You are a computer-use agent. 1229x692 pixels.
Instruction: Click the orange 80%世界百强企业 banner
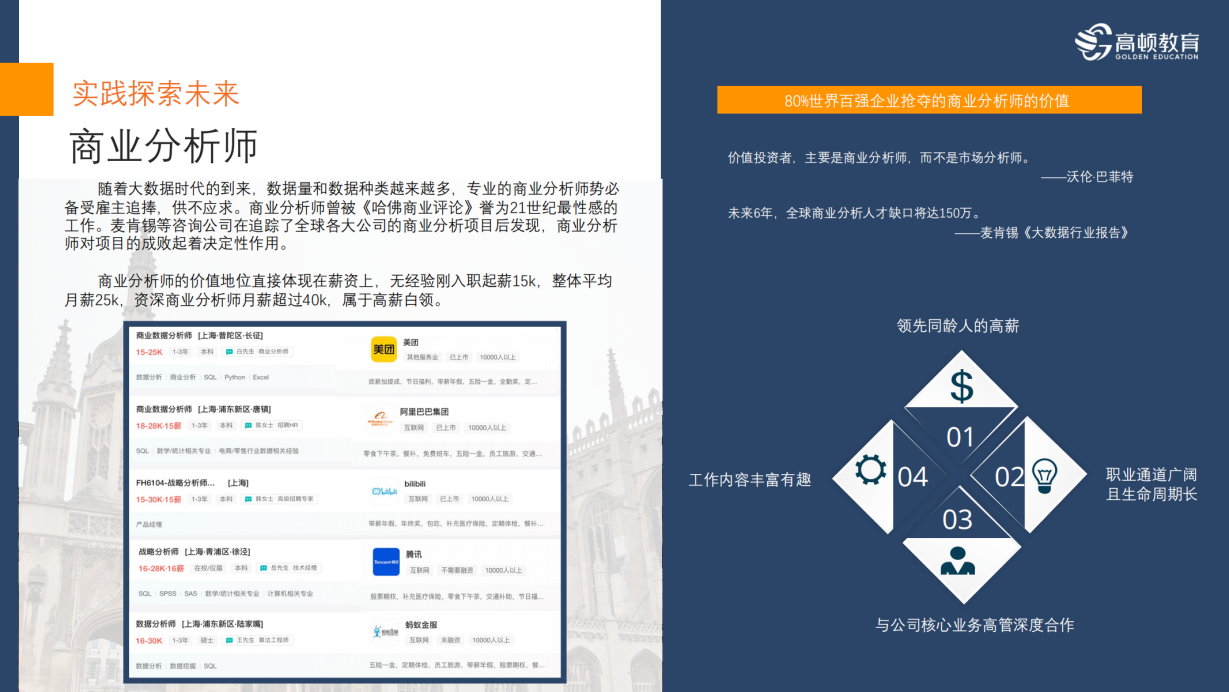[929, 100]
